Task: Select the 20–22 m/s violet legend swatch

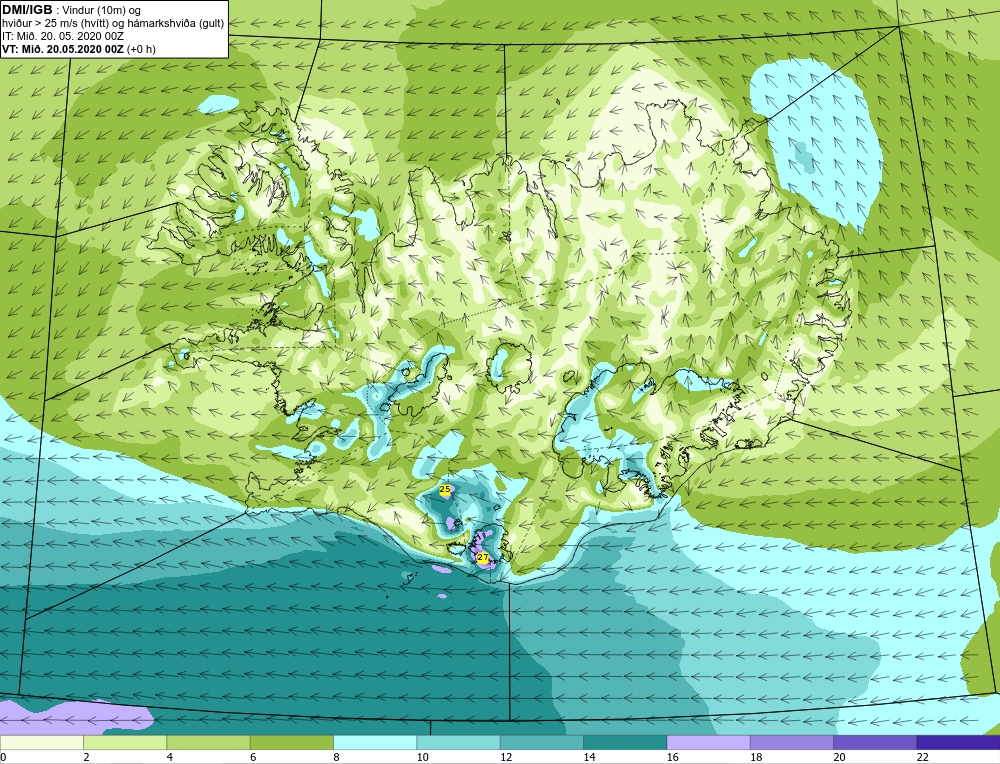Action: pos(874,742)
